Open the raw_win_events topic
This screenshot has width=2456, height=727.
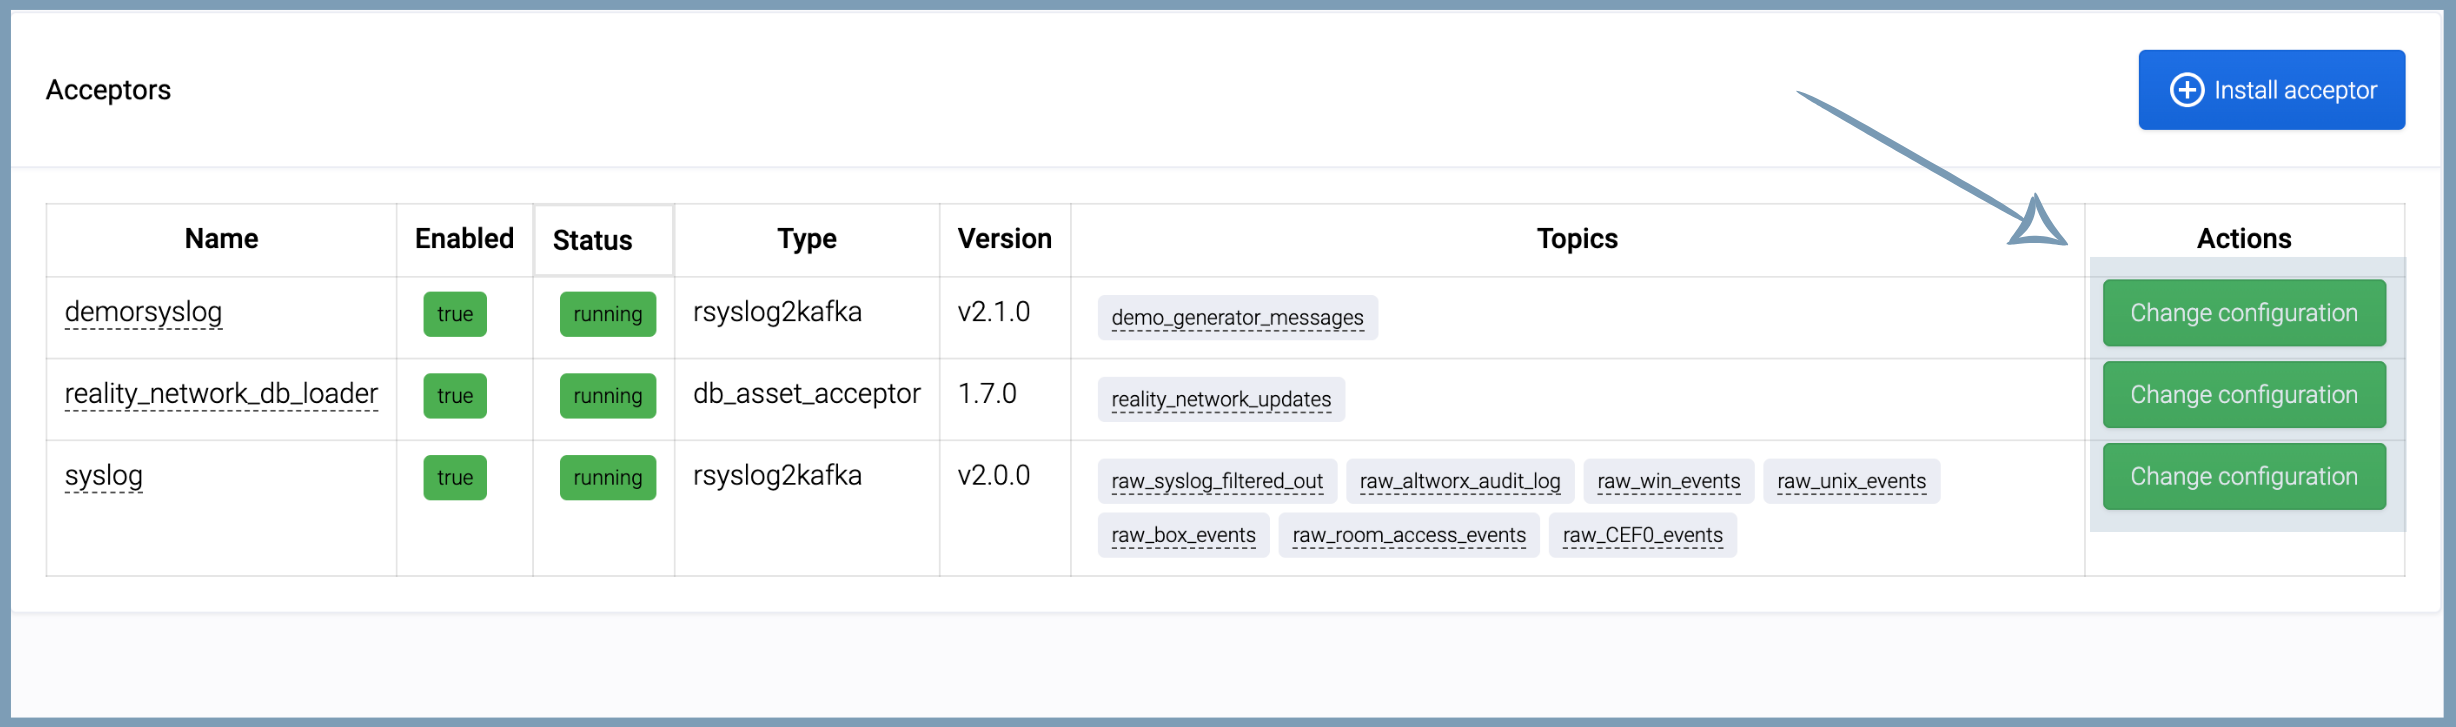(x=1668, y=482)
